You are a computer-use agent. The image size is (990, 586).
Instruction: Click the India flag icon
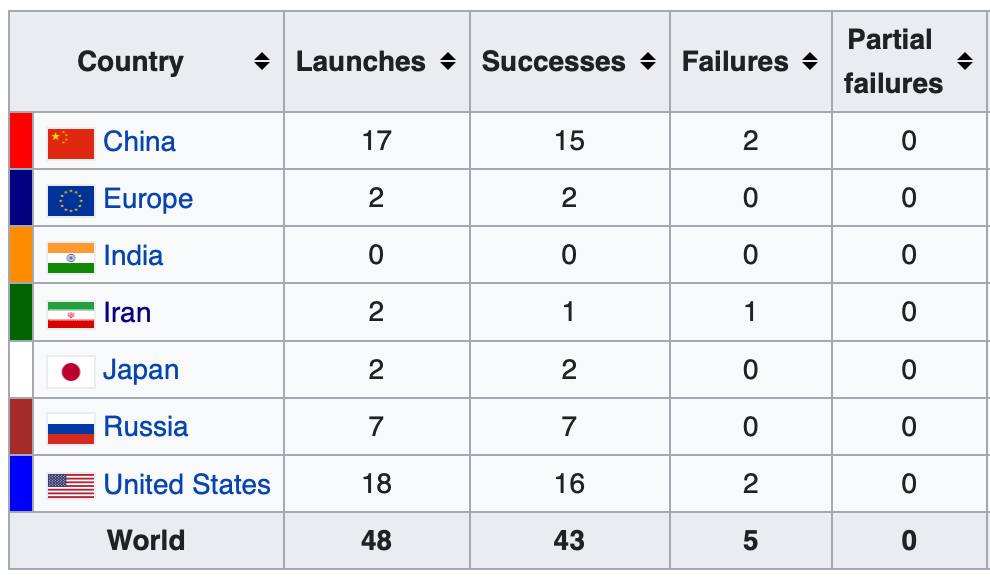pos(71,257)
